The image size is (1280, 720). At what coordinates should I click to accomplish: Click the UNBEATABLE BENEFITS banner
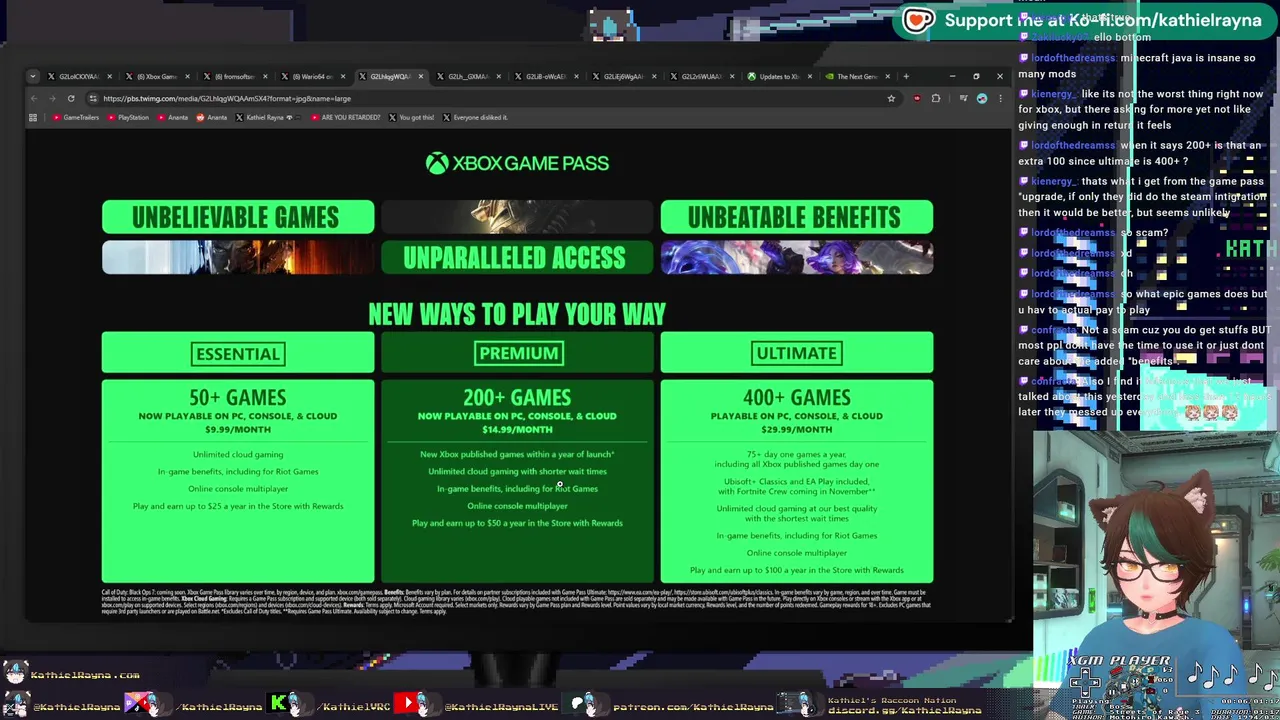pos(796,217)
